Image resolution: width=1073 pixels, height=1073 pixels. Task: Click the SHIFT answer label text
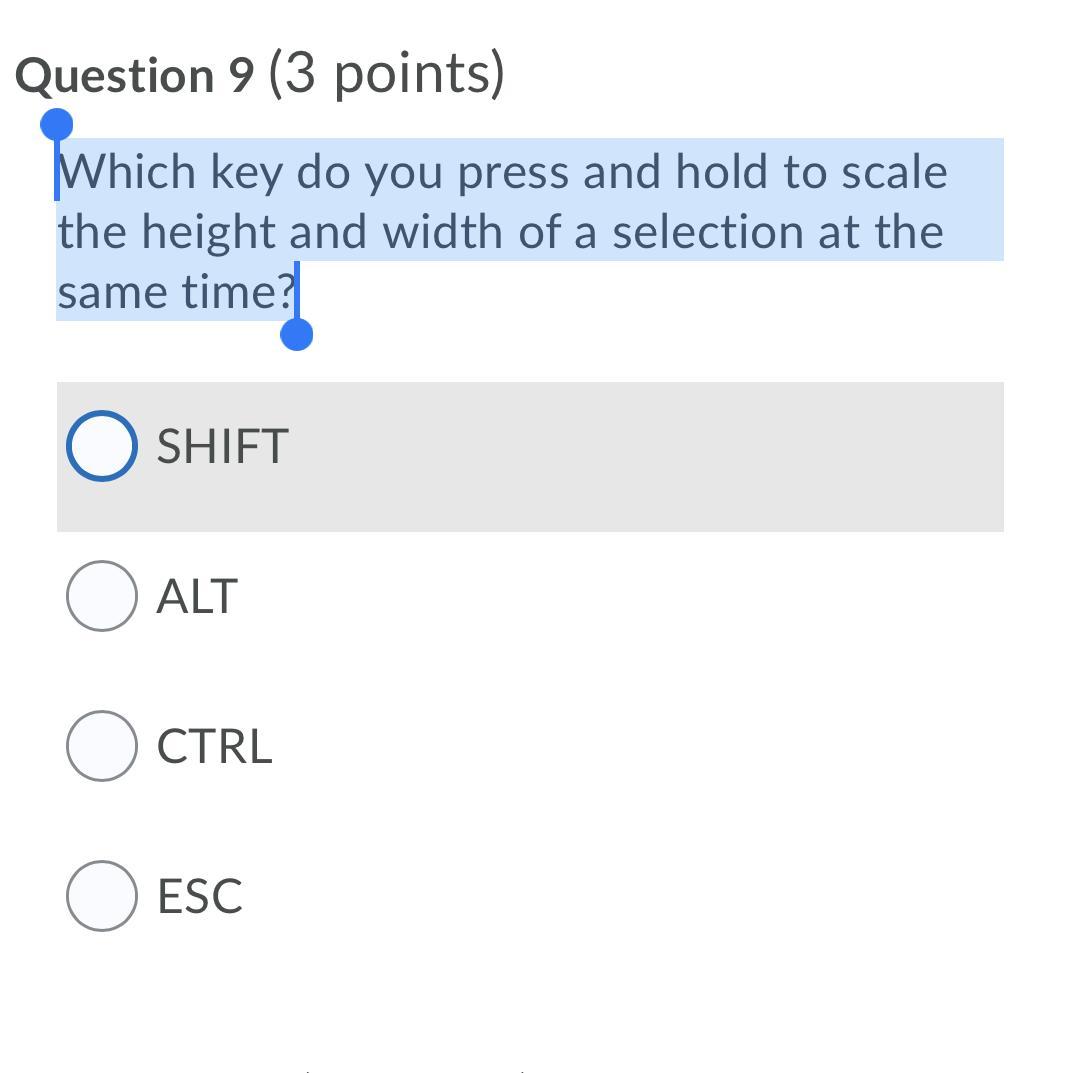click(x=222, y=446)
